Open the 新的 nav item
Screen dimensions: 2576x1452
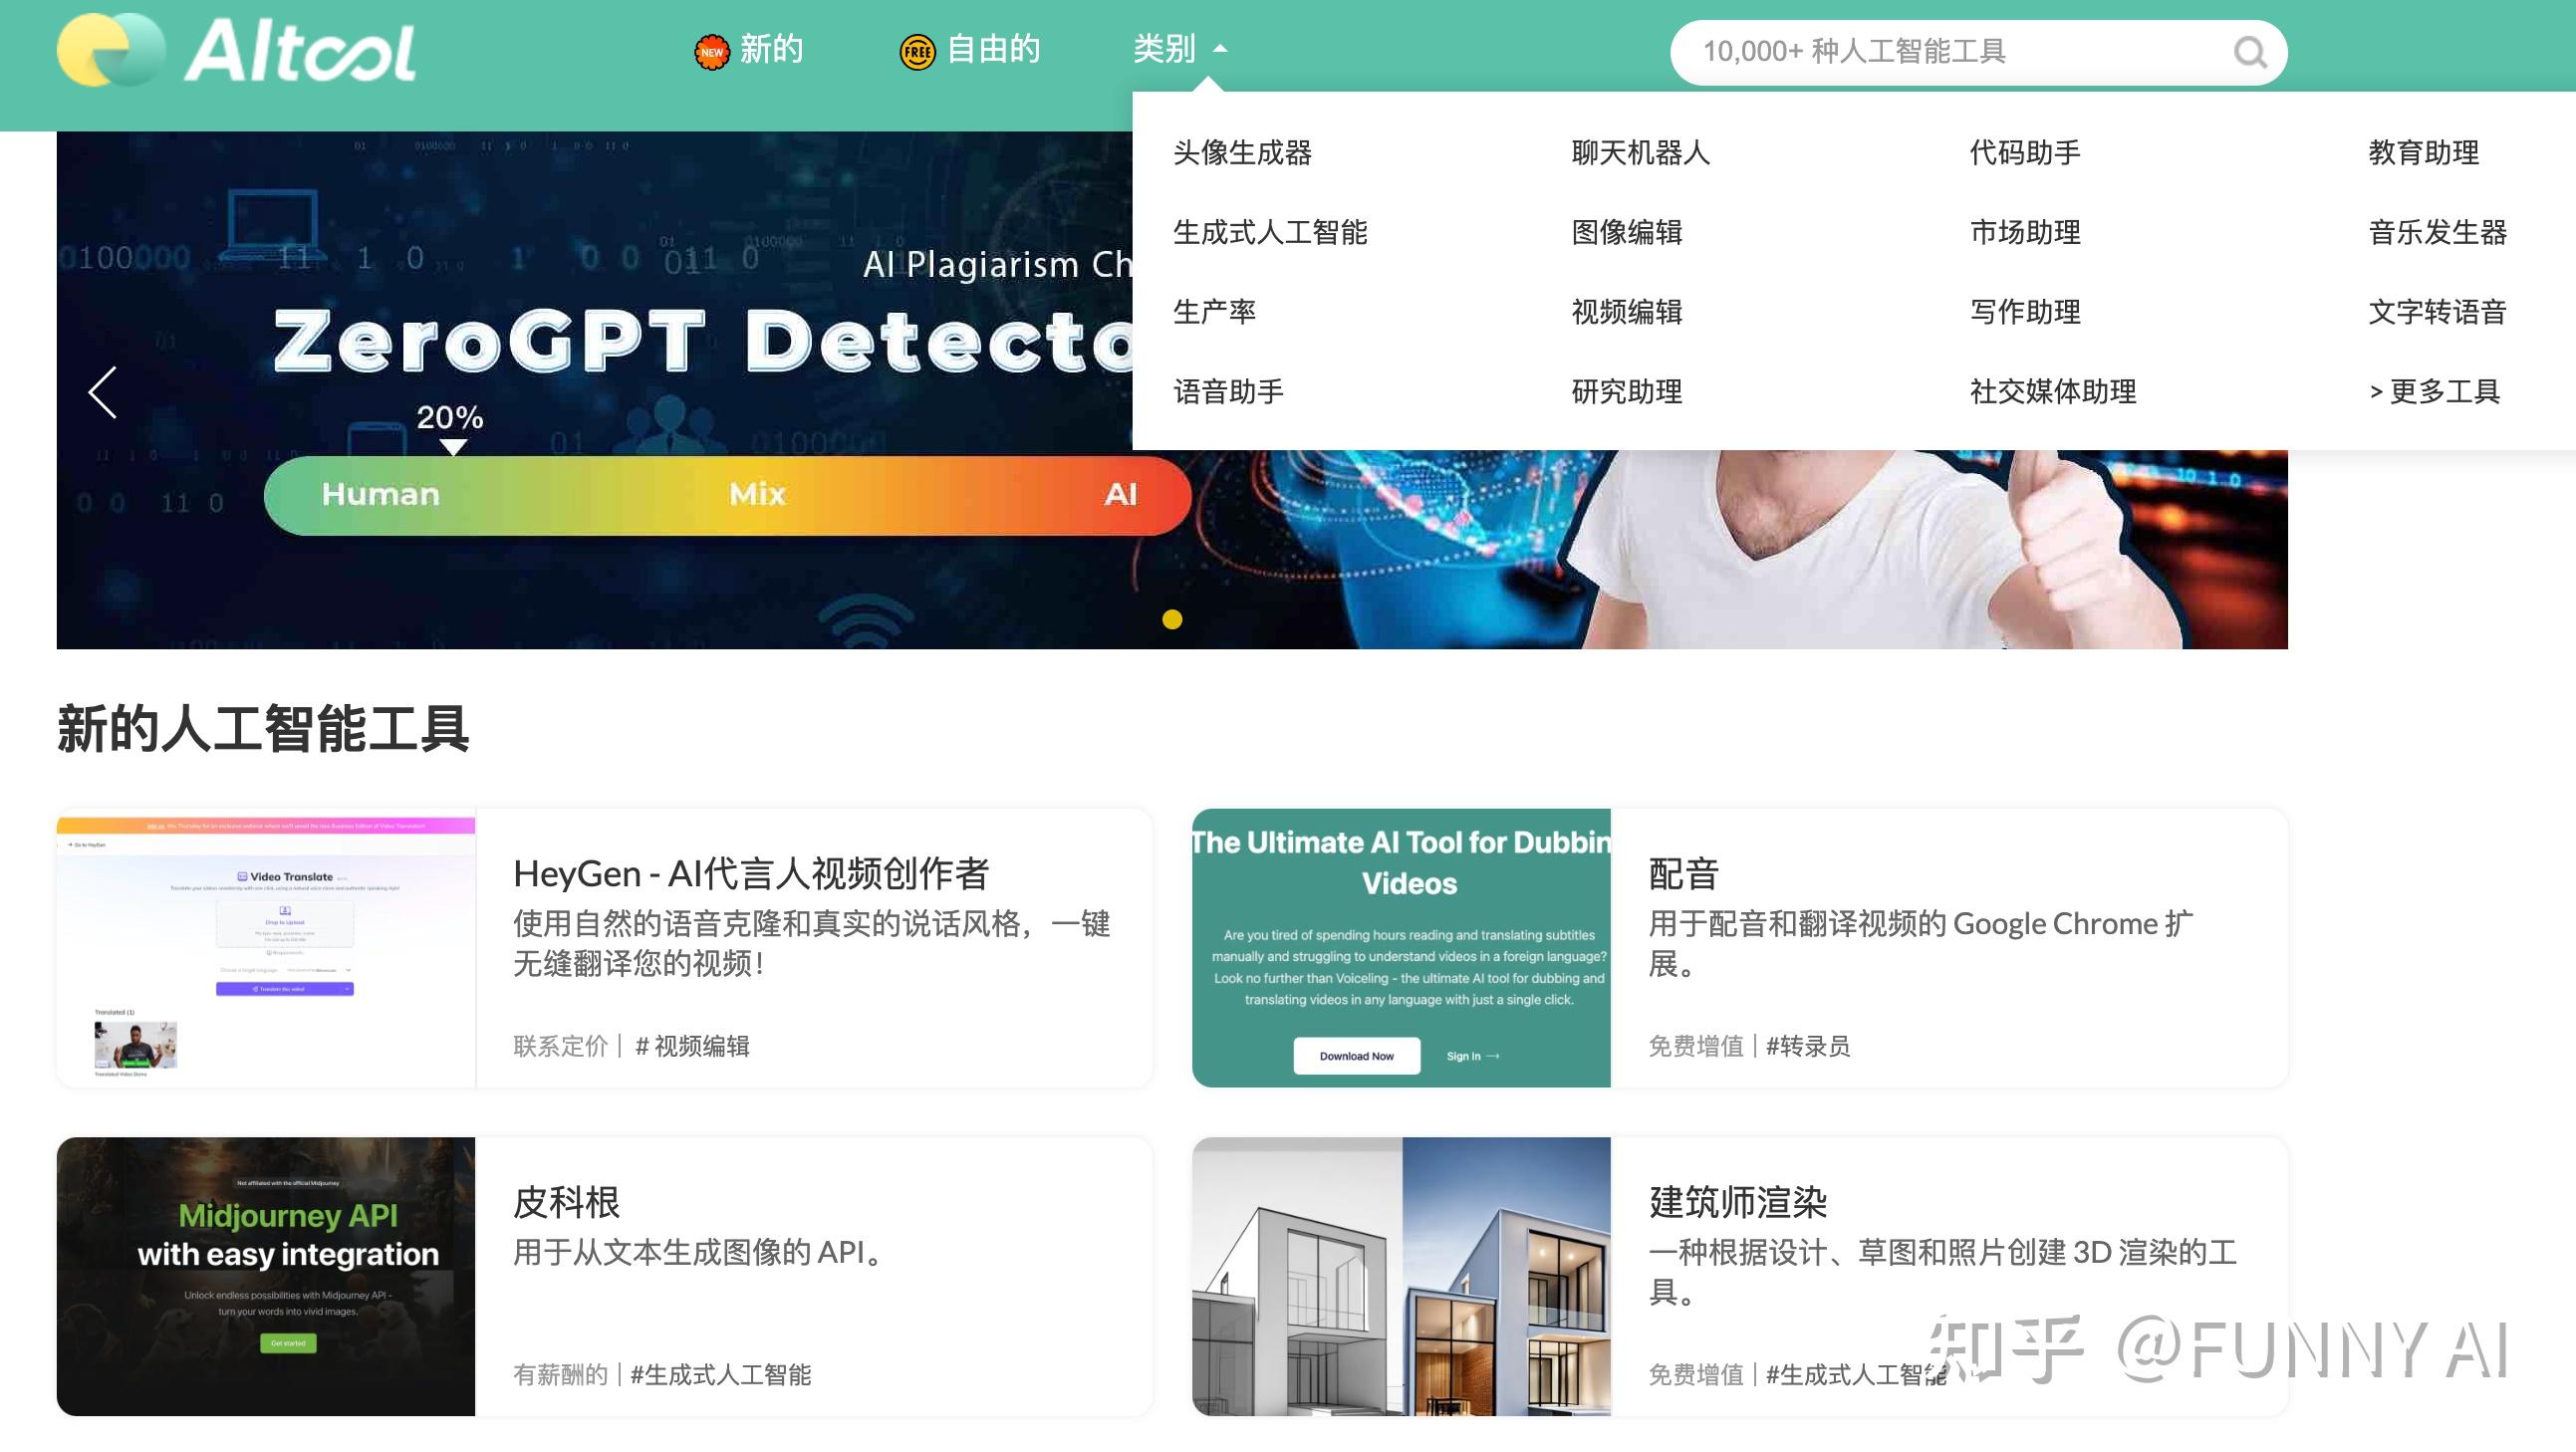point(771,49)
